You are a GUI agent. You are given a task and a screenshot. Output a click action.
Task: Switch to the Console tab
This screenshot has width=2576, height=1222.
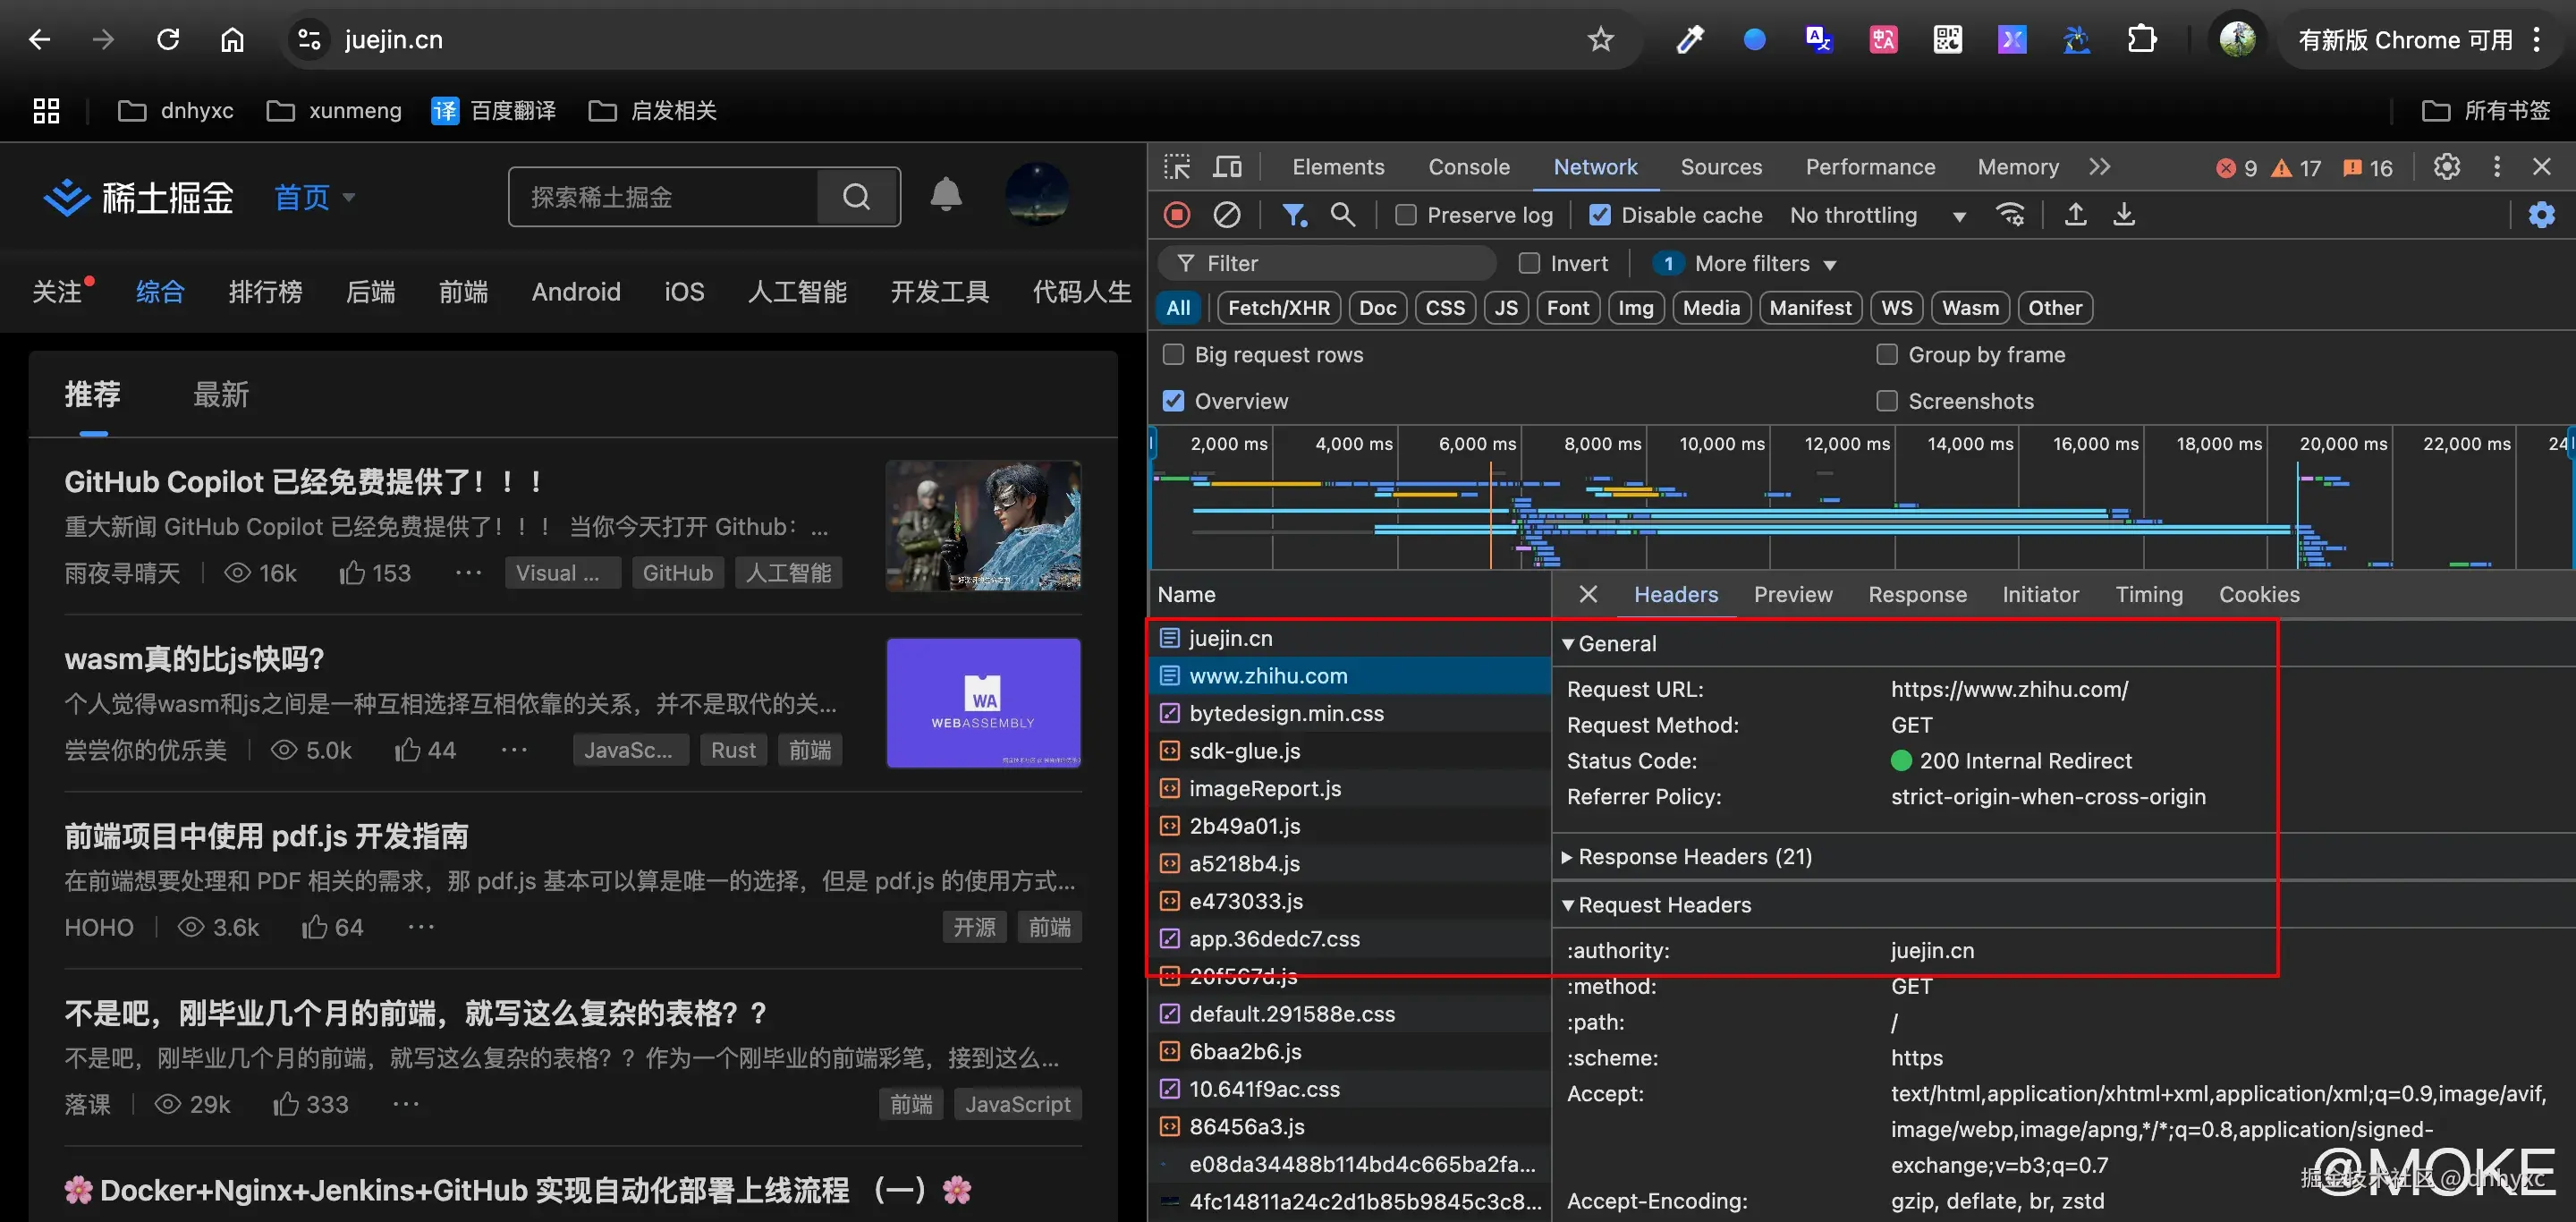coord(1468,167)
